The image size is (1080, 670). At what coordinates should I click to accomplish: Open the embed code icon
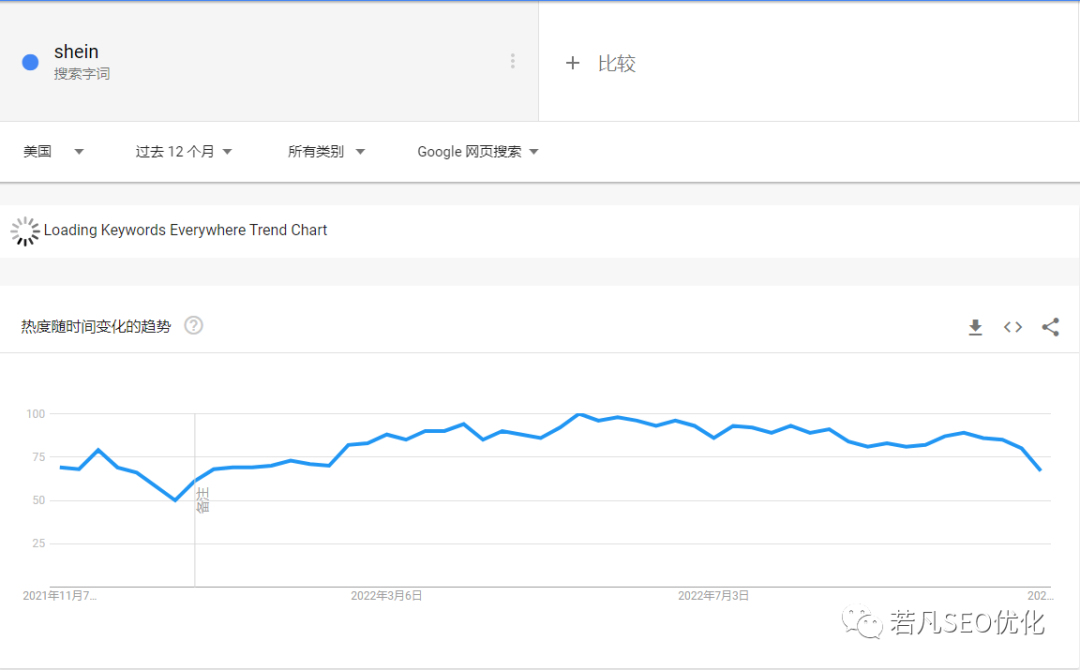tap(1013, 327)
